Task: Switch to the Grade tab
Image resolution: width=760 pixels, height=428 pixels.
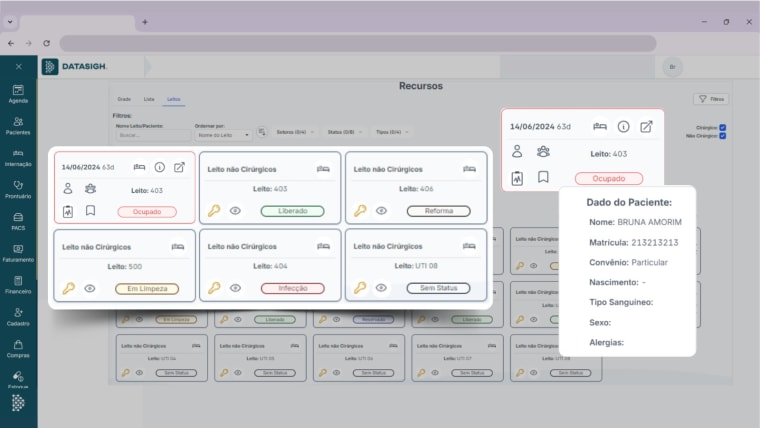Action: point(124,99)
